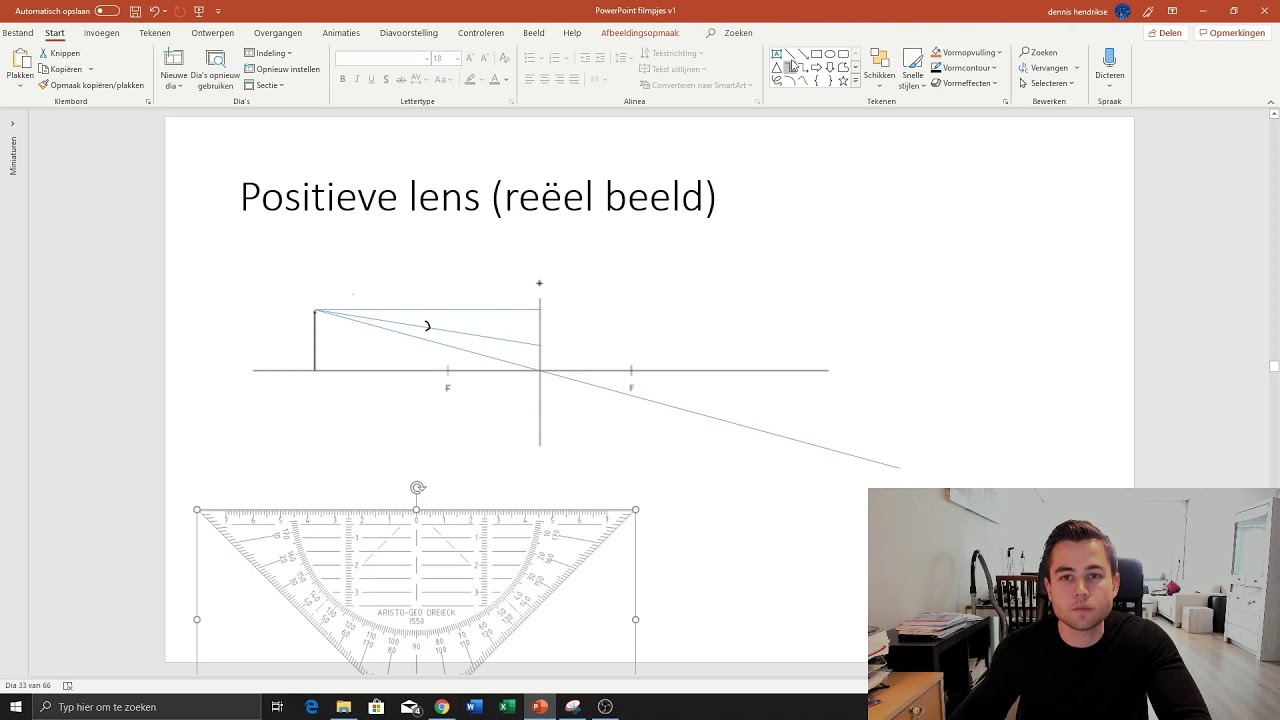Click the font color A button
Screen dimensions: 1280x720
pos(494,79)
